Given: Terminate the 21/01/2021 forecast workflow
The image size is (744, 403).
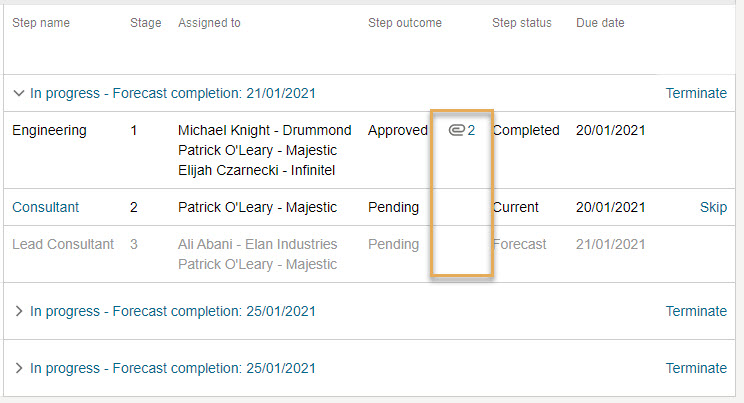Looking at the screenshot, I should tap(696, 93).
